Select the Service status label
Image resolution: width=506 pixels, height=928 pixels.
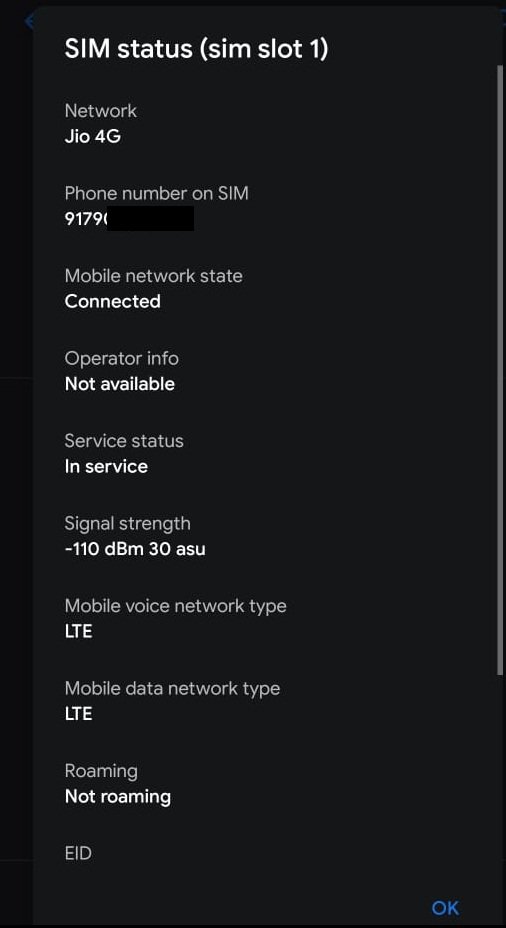pos(124,441)
